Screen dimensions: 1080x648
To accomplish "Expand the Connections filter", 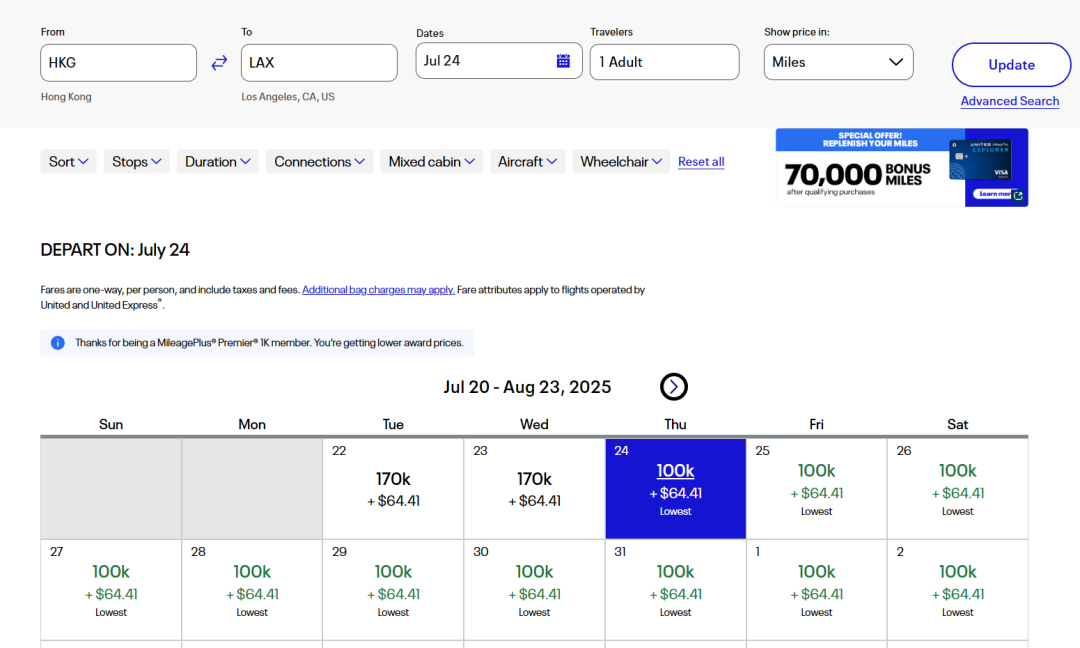I will (319, 162).
